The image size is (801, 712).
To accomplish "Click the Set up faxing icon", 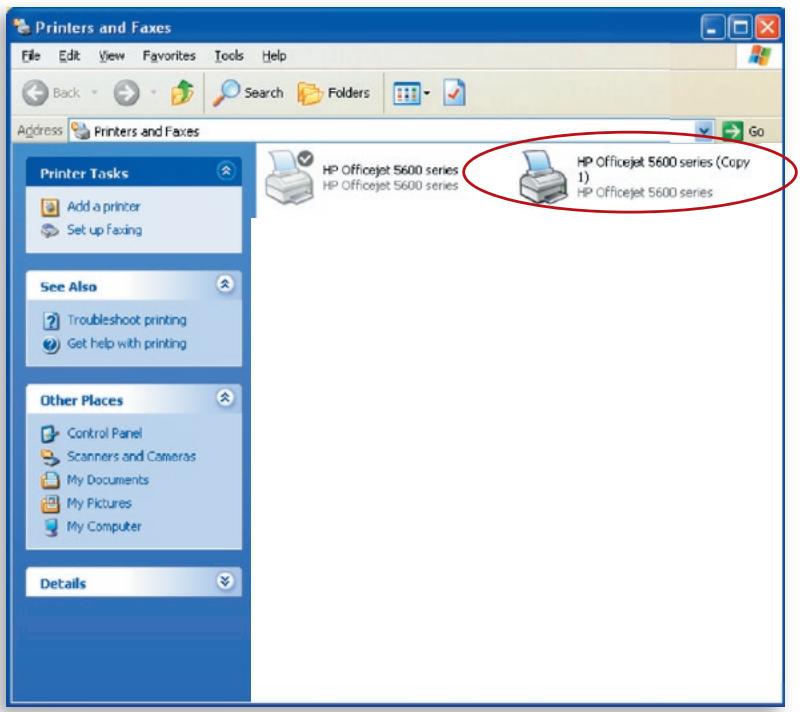I will [x=50, y=230].
